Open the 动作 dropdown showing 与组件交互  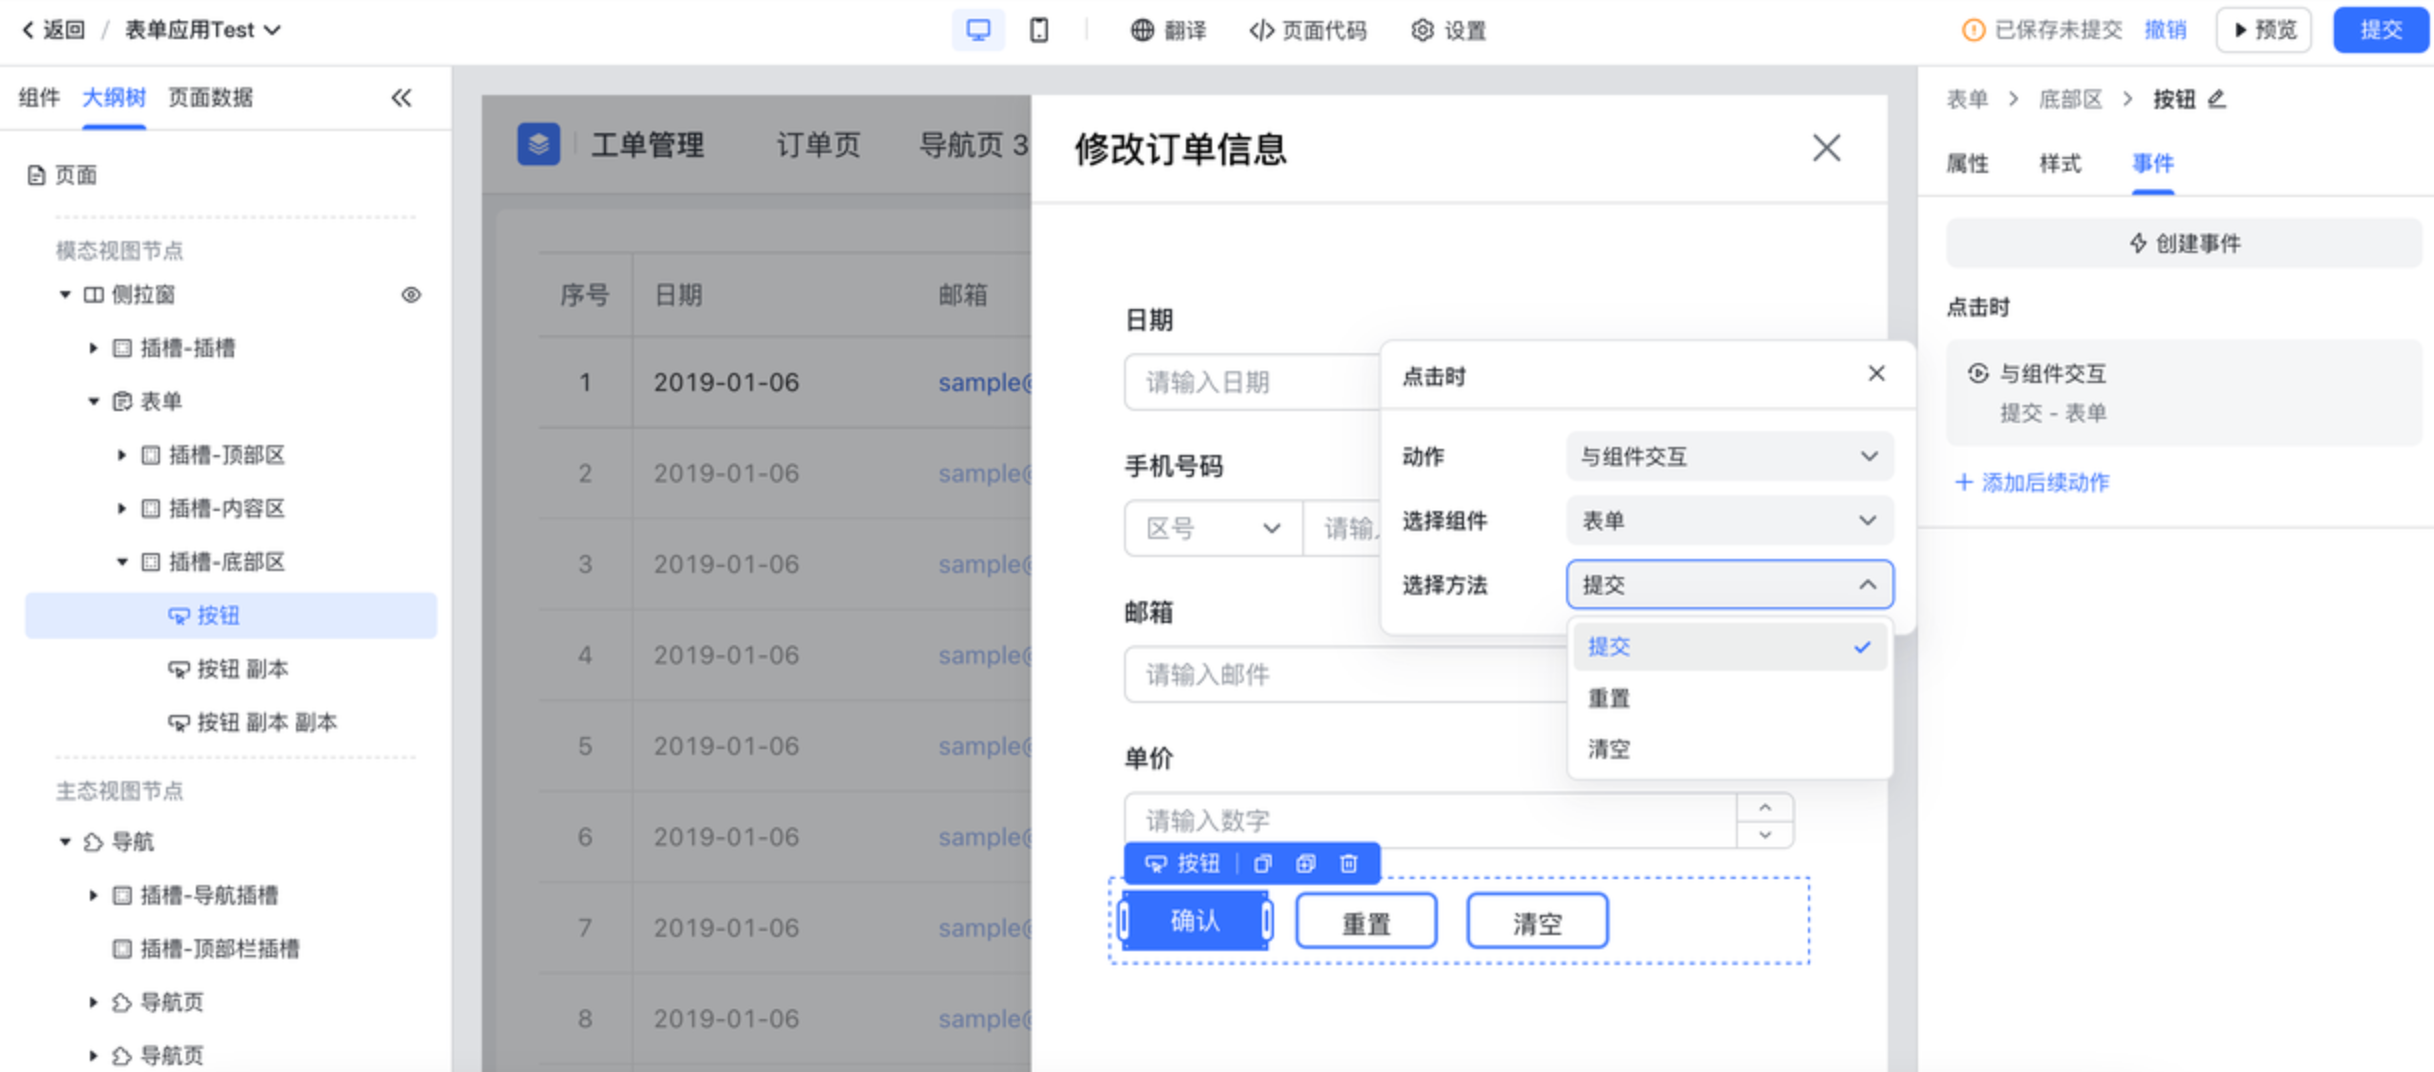(x=1729, y=457)
